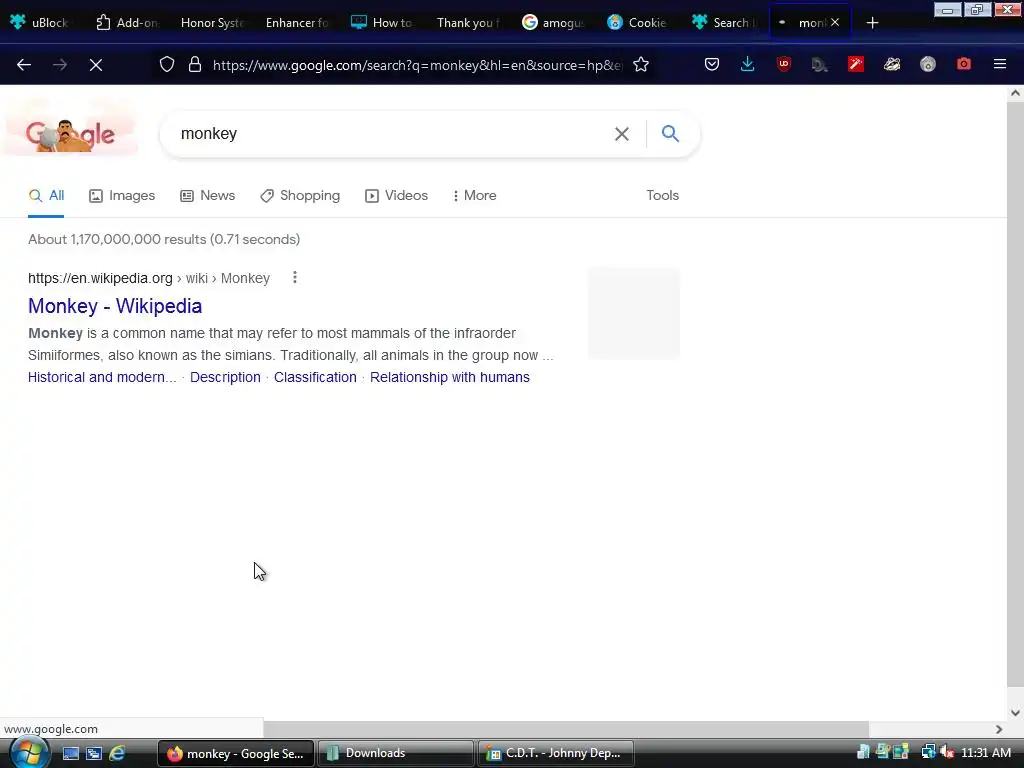Open Relationship with humans sublink
The image size is (1024, 768).
pyautogui.click(x=450, y=377)
